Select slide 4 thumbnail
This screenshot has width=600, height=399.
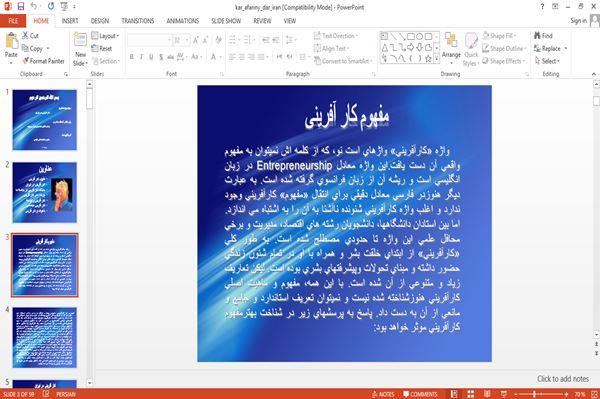click(x=45, y=338)
